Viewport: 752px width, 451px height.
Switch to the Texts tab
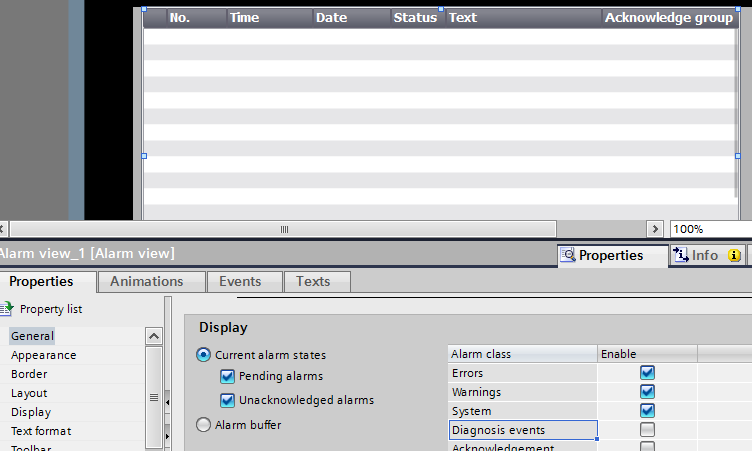coord(317,282)
